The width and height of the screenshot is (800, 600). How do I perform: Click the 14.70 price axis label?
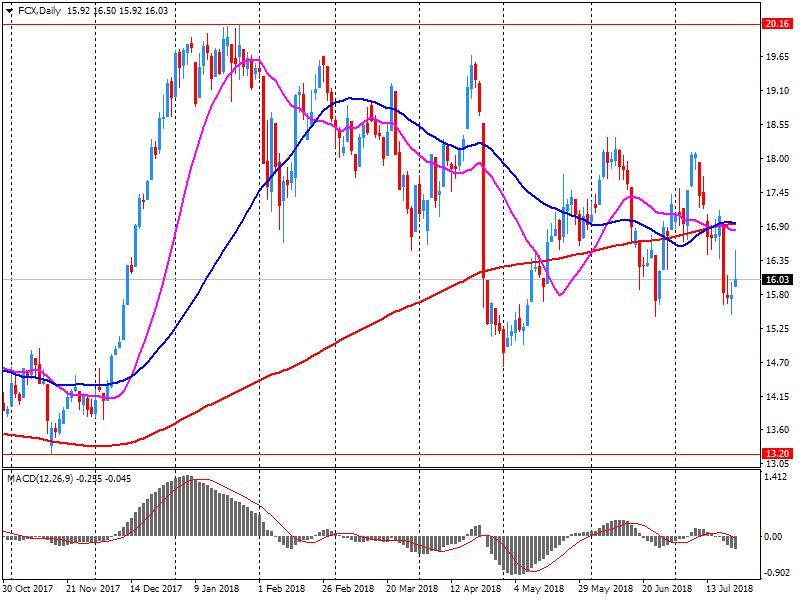coord(778,363)
